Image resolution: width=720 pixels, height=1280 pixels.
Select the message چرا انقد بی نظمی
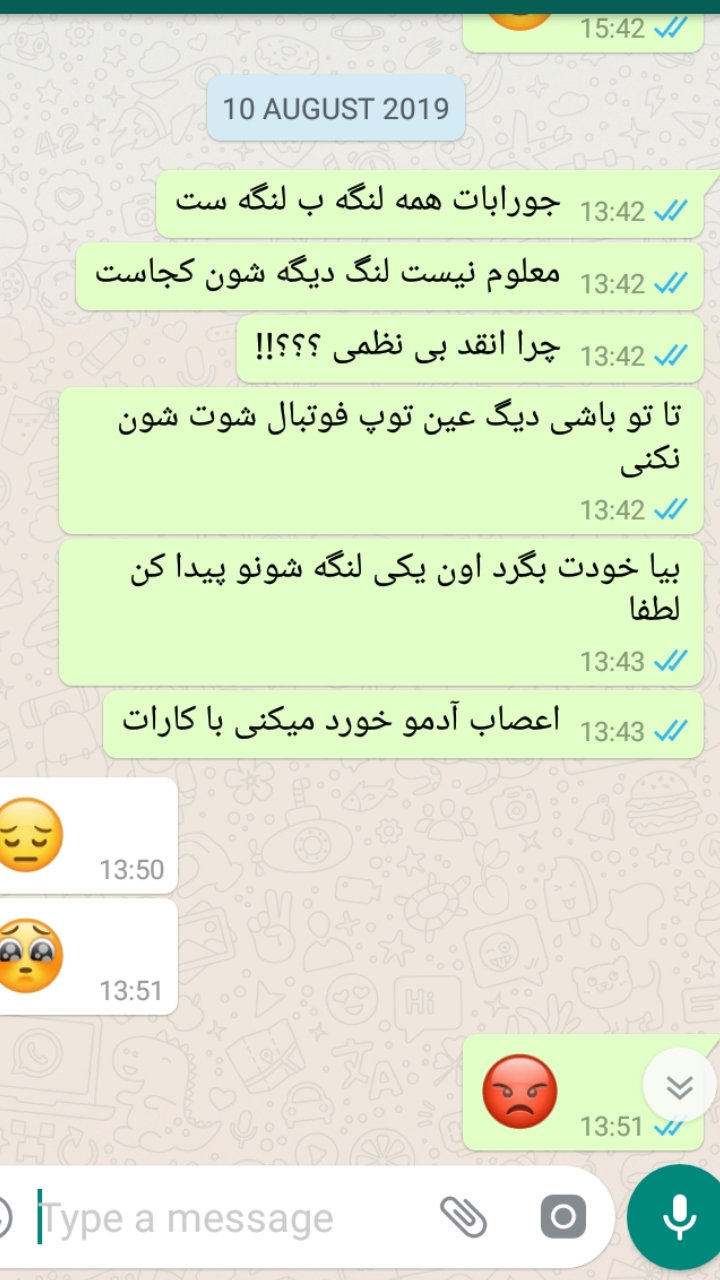[470, 348]
